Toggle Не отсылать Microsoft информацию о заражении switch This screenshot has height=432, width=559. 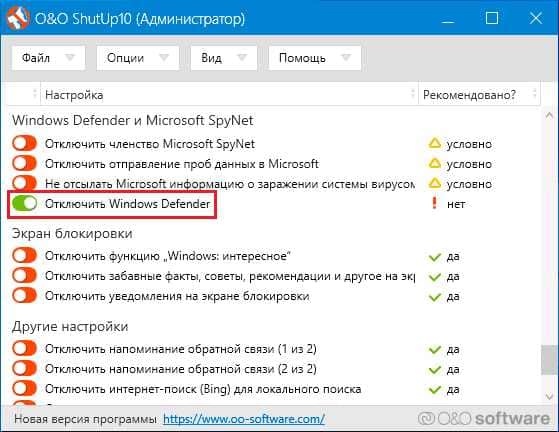coord(24,183)
